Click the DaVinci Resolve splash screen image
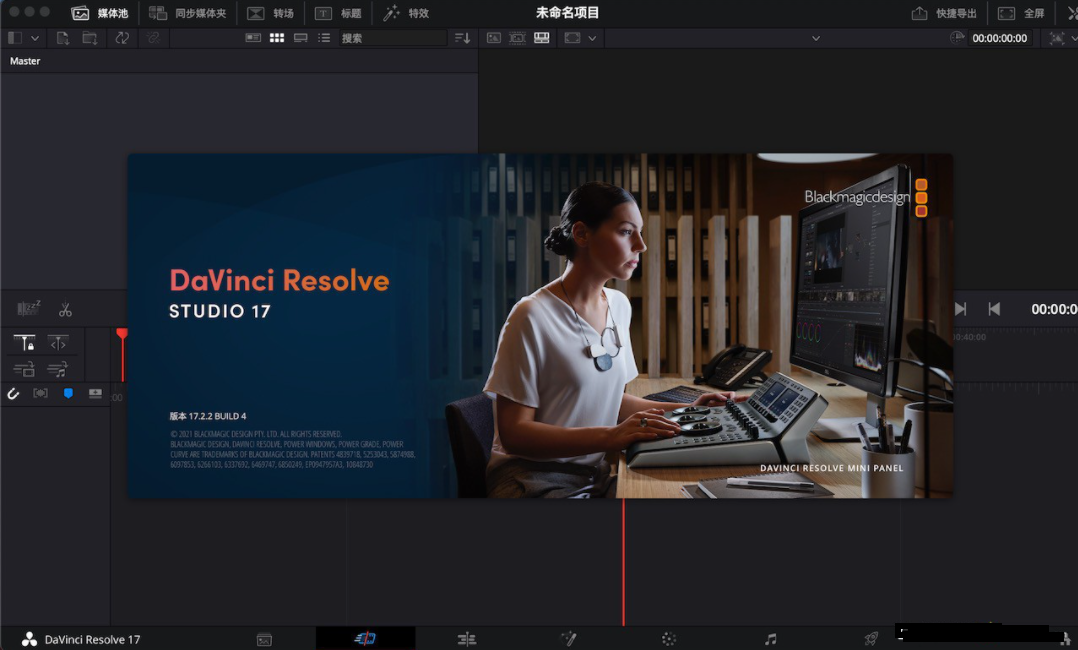Screen dimensions: 1078x650 (x=540, y=325)
